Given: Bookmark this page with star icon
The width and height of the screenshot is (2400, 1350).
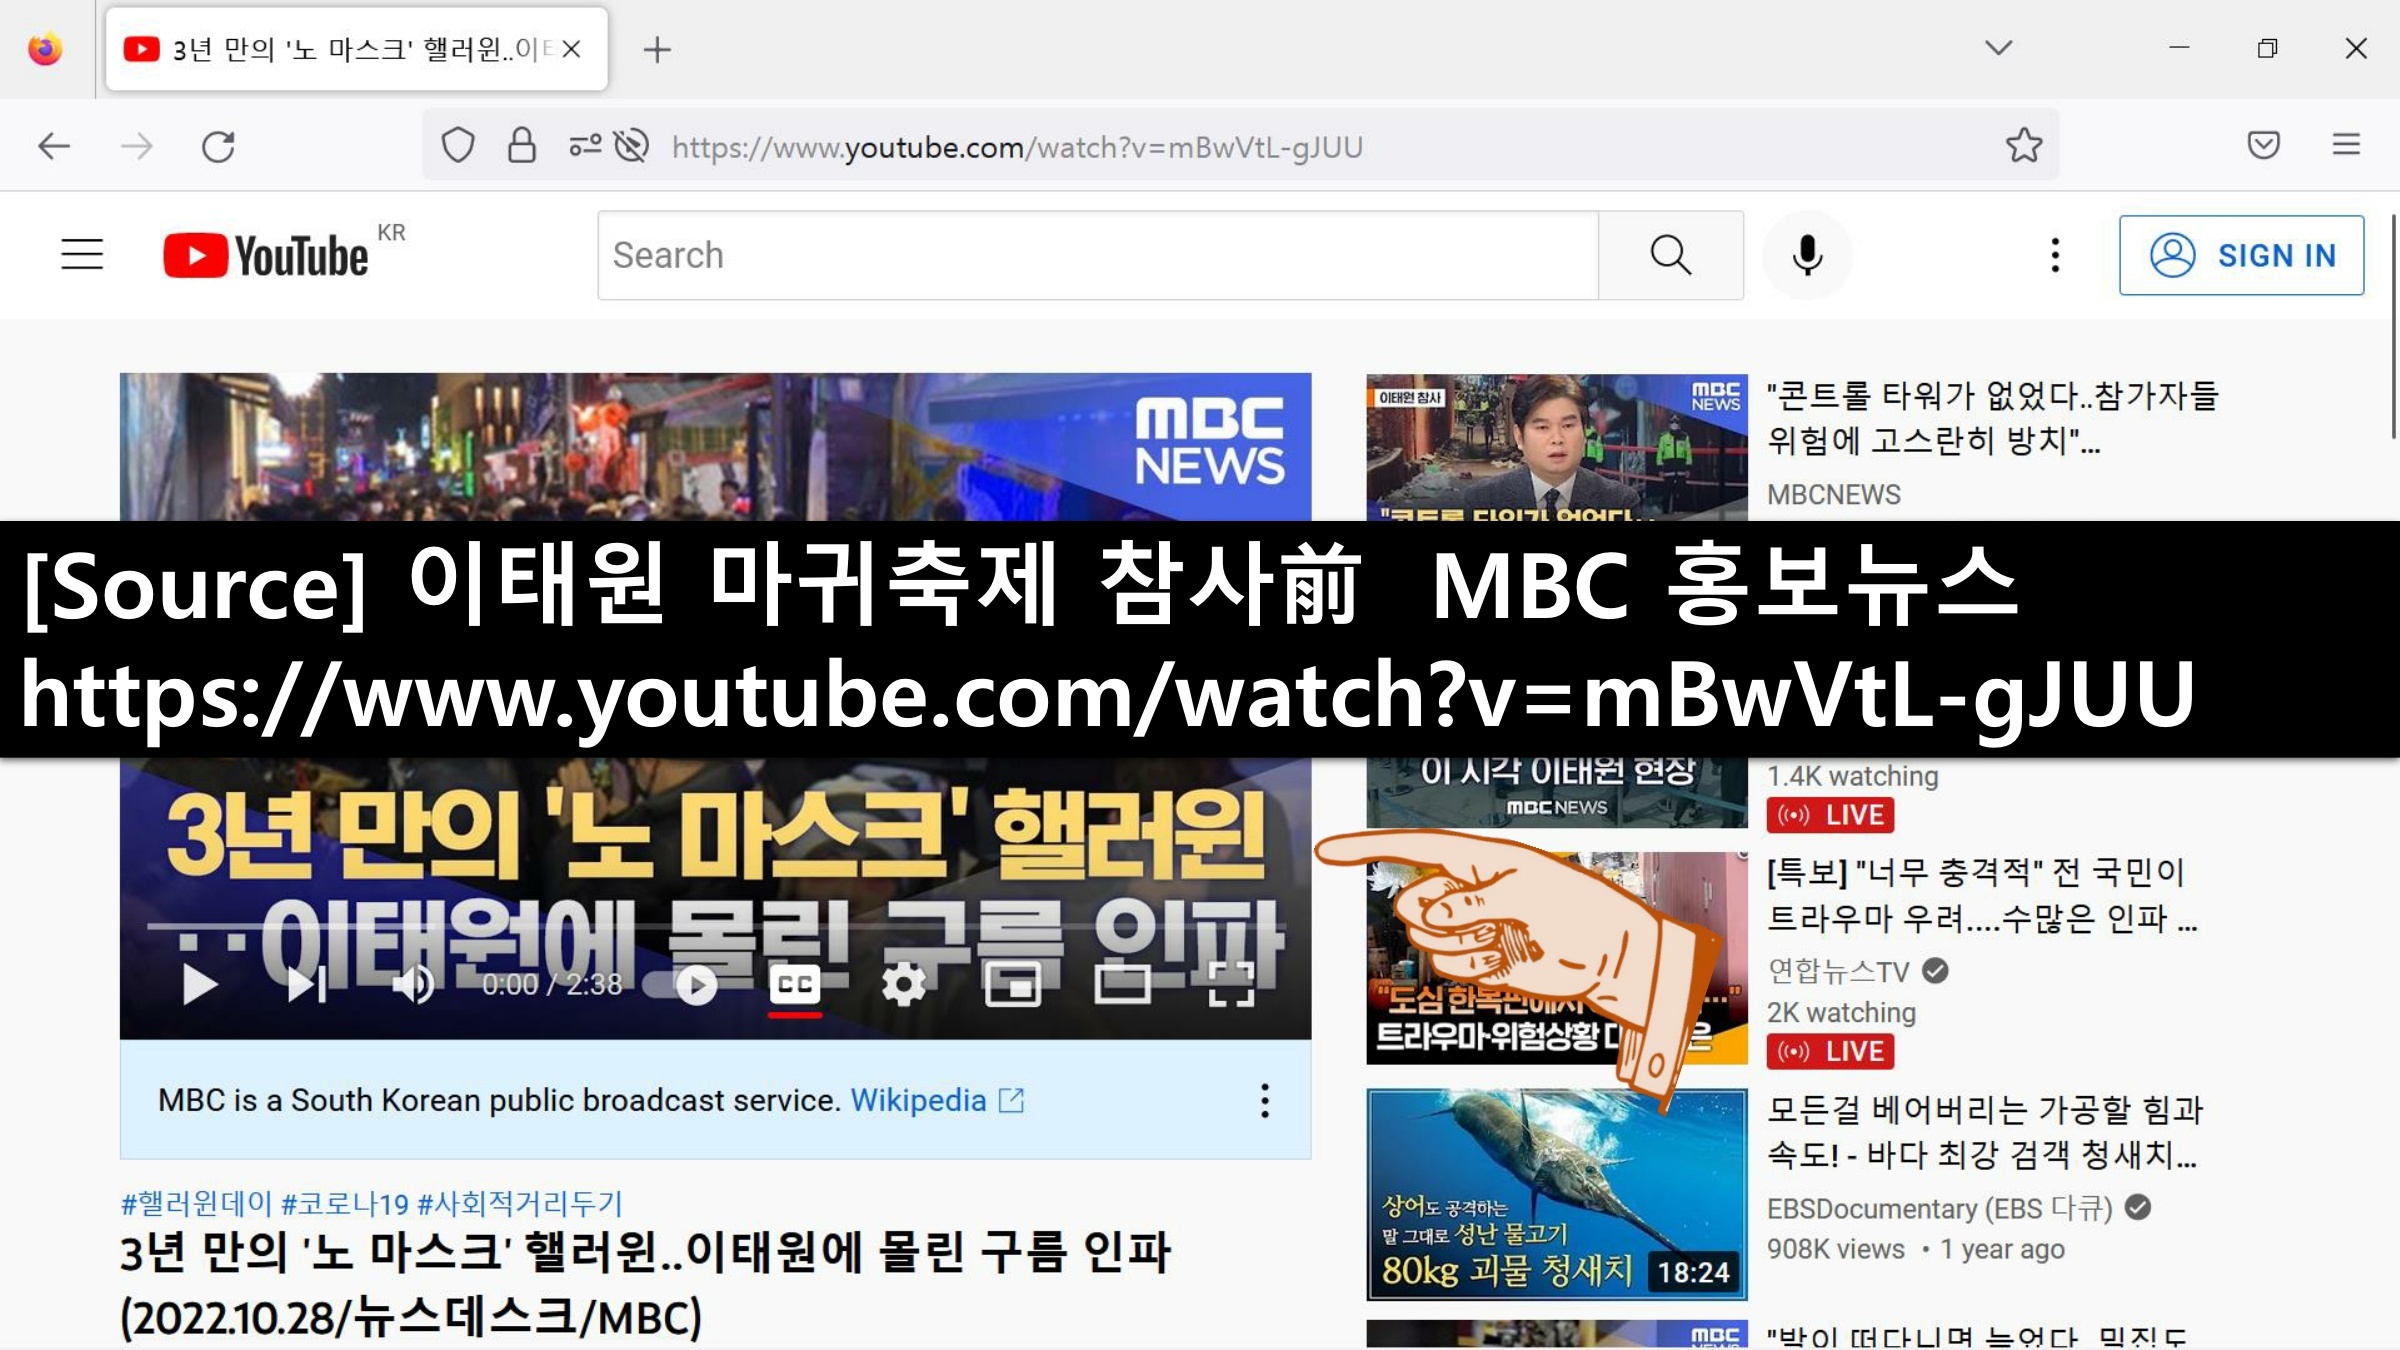Looking at the screenshot, I should (2024, 146).
